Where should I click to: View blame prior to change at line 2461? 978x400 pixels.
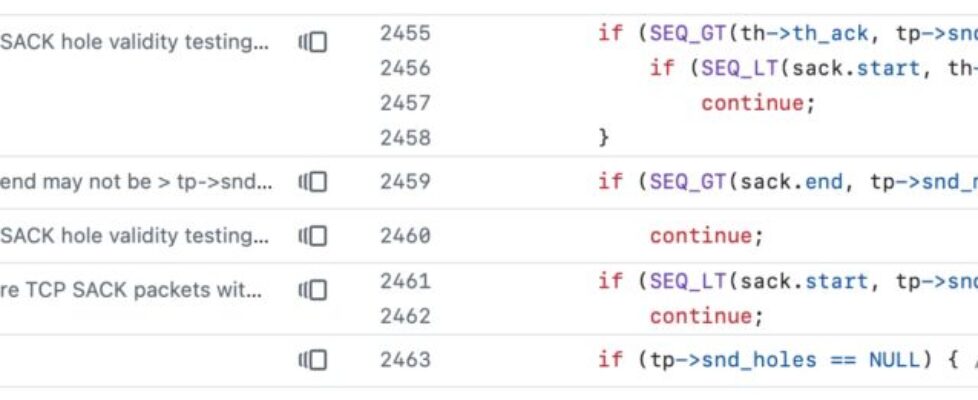[x=313, y=290]
